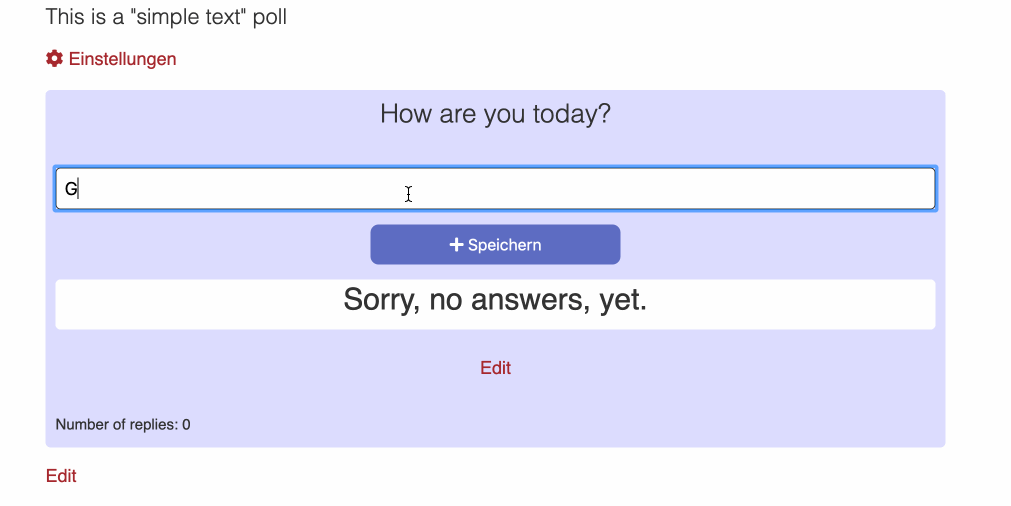The height and width of the screenshot is (506, 1011).
Task: Click the word "poll" in the top description
Action: (267, 17)
